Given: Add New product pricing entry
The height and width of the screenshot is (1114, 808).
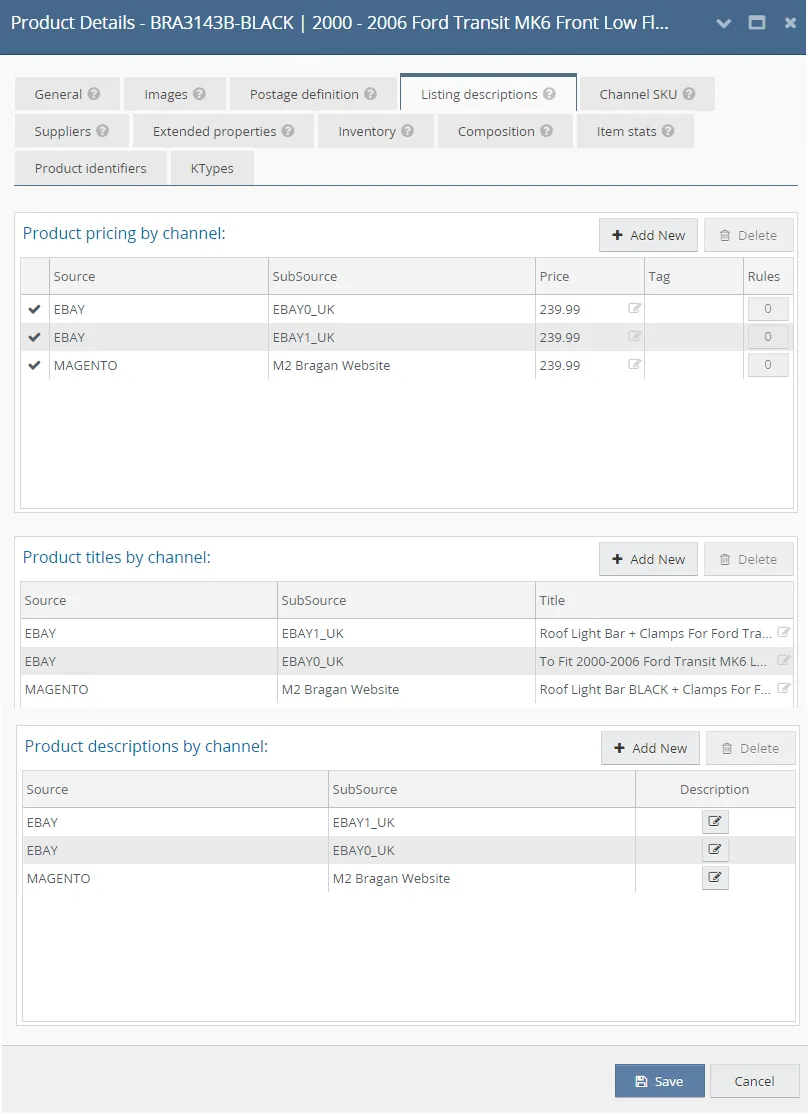Looking at the screenshot, I should coord(648,235).
